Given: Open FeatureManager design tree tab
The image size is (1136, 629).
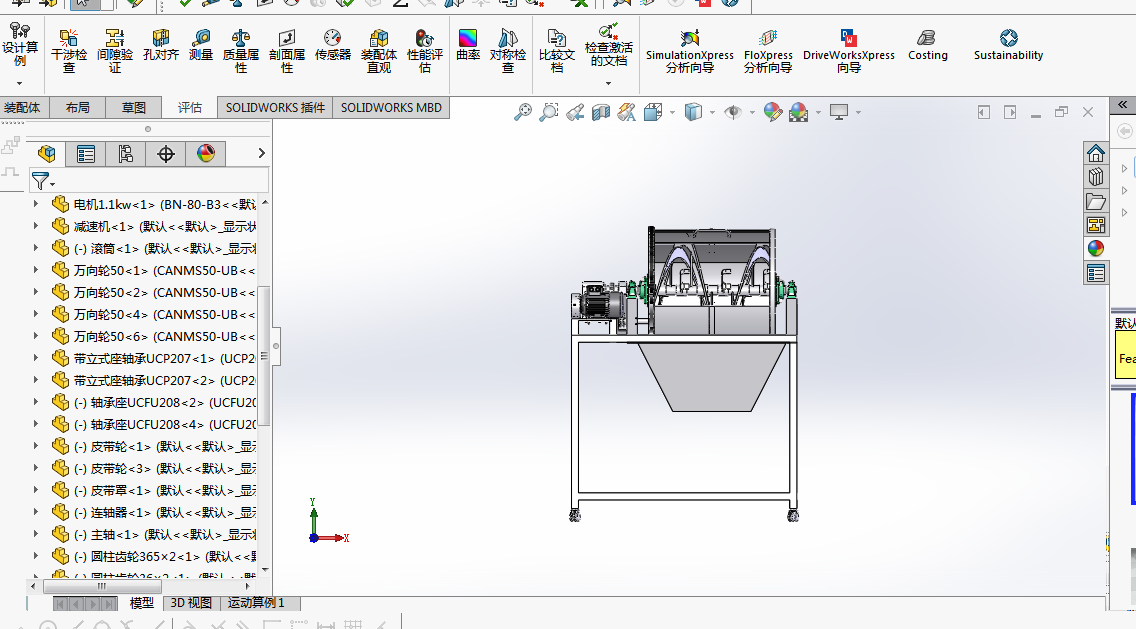Looking at the screenshot, I should coord(47,154).
